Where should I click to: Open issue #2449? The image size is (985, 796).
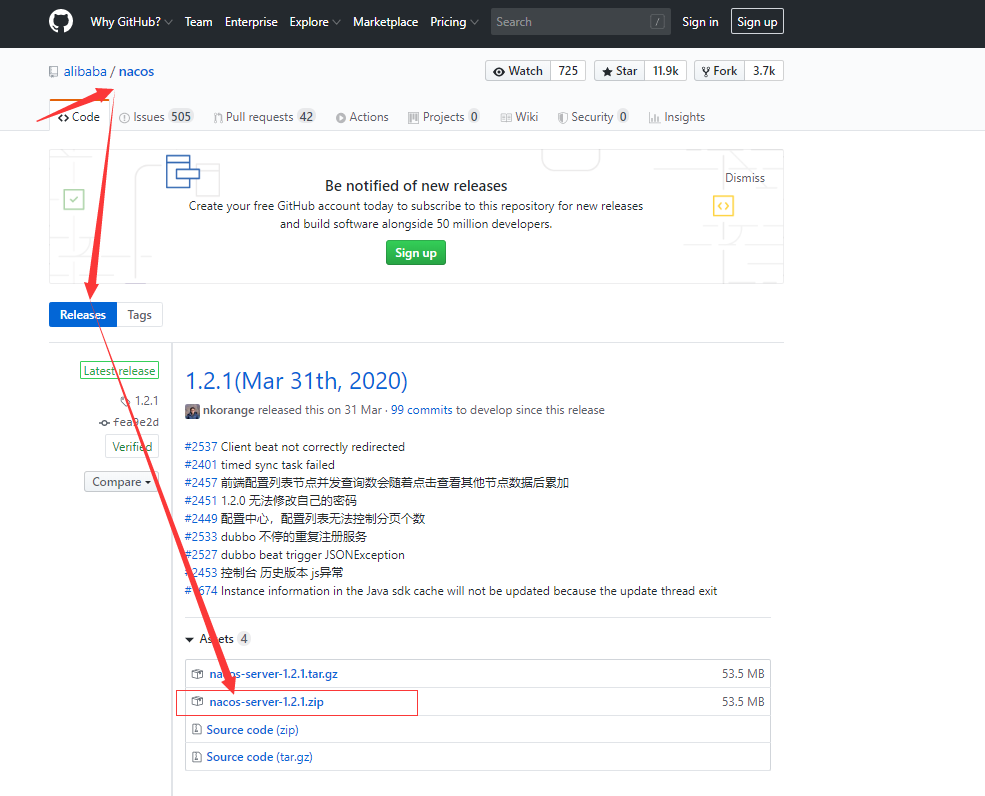point(201,519)
